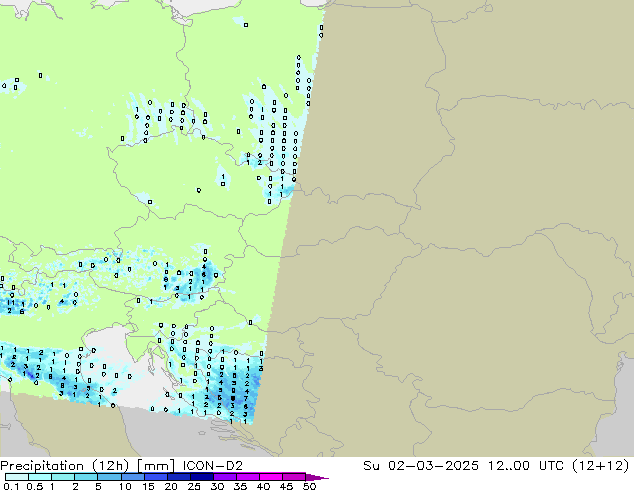Click the '25' legend scale value

click(x=194, y=486)
